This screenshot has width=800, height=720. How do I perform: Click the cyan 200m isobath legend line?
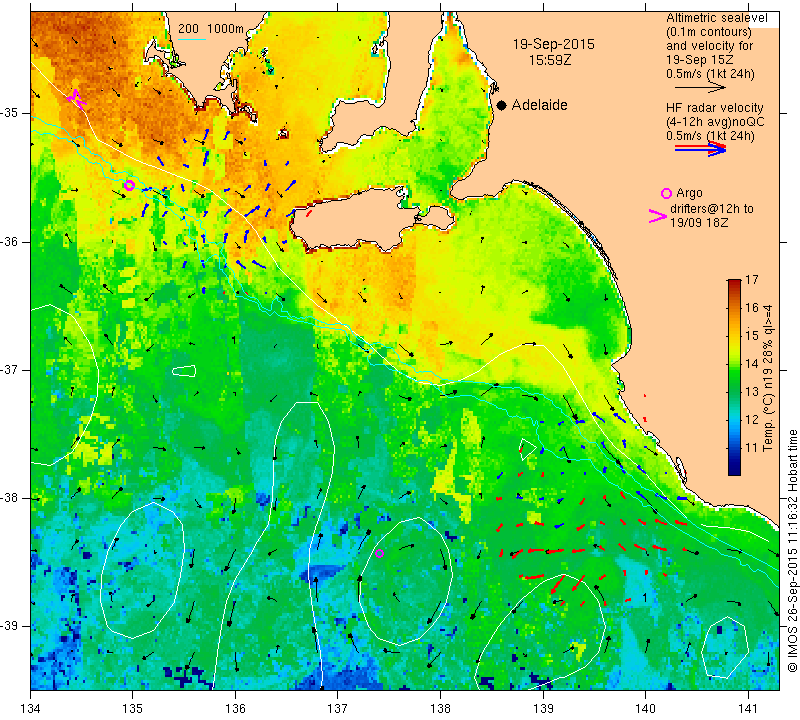click(192, 39)
